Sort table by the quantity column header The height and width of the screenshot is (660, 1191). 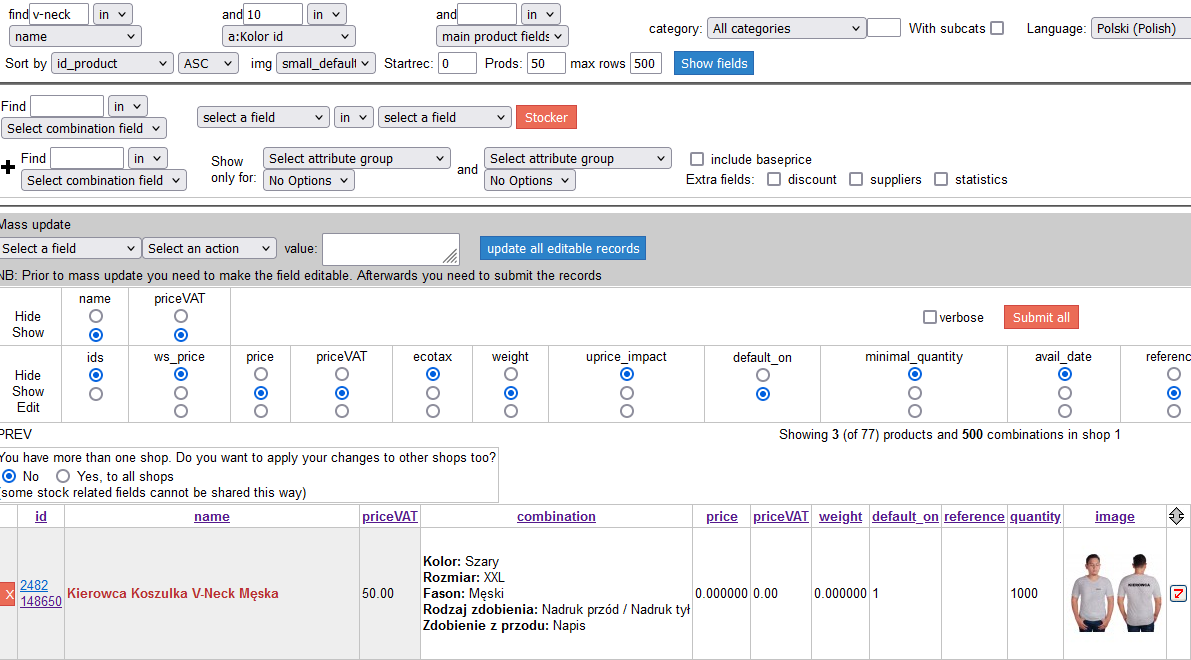coord(1035,517)
